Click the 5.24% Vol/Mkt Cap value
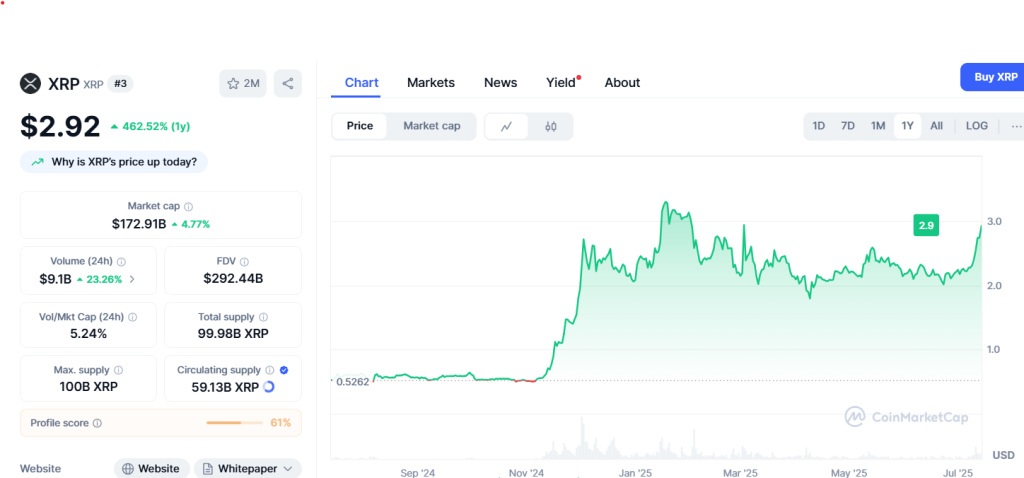The height and width of the screenshot is (478, 1024). 88,334
